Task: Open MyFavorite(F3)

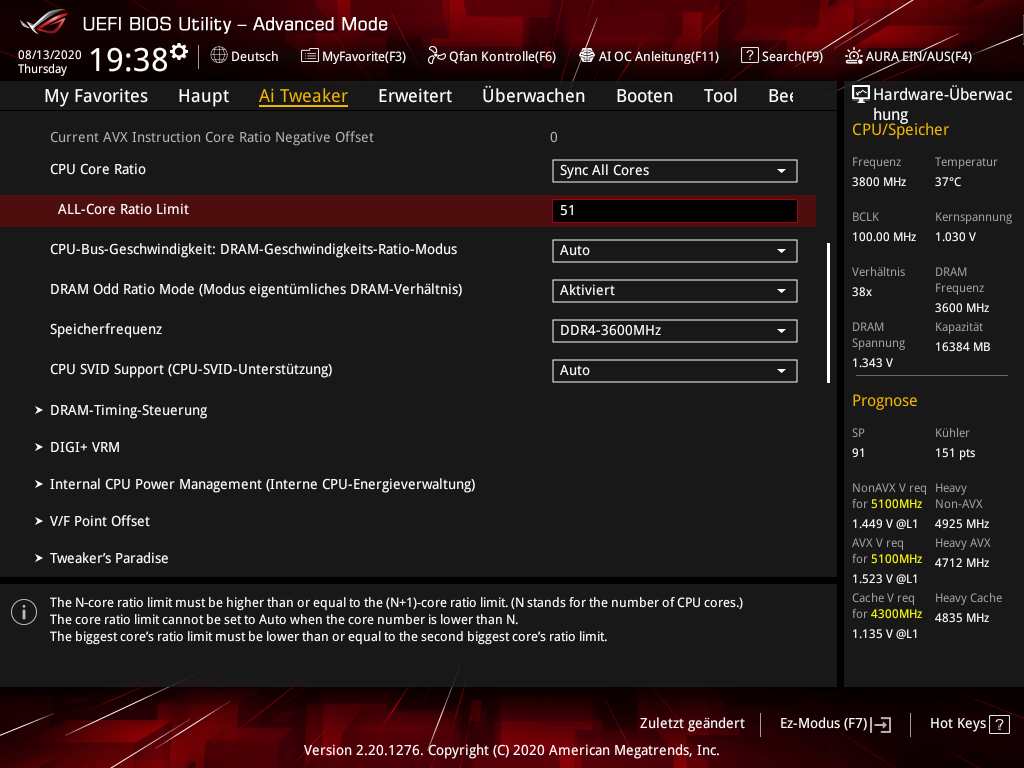Action: 353,56
